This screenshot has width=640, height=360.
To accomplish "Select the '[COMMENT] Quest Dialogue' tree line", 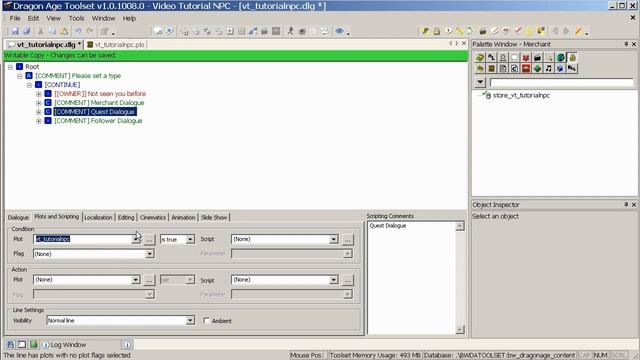I will point(95,112).
